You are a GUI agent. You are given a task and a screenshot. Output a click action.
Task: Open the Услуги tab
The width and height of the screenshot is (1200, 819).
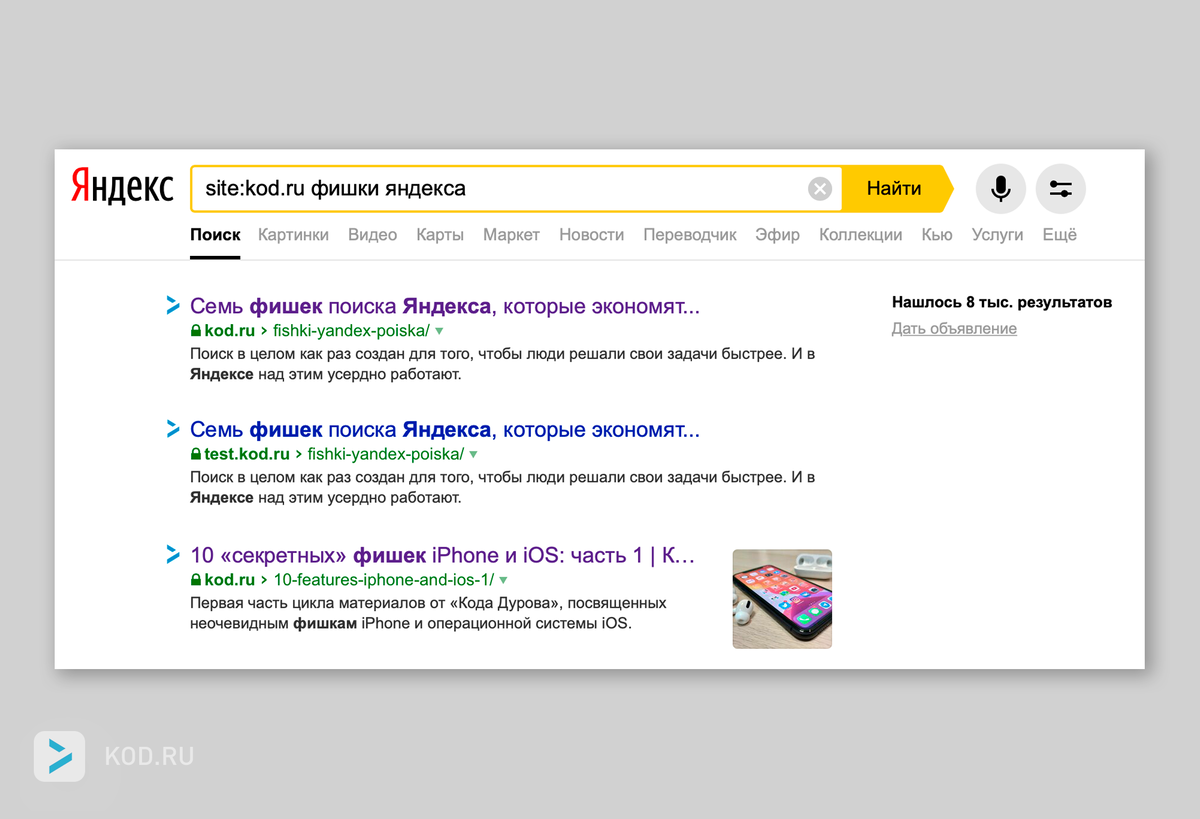click(997, 235)
